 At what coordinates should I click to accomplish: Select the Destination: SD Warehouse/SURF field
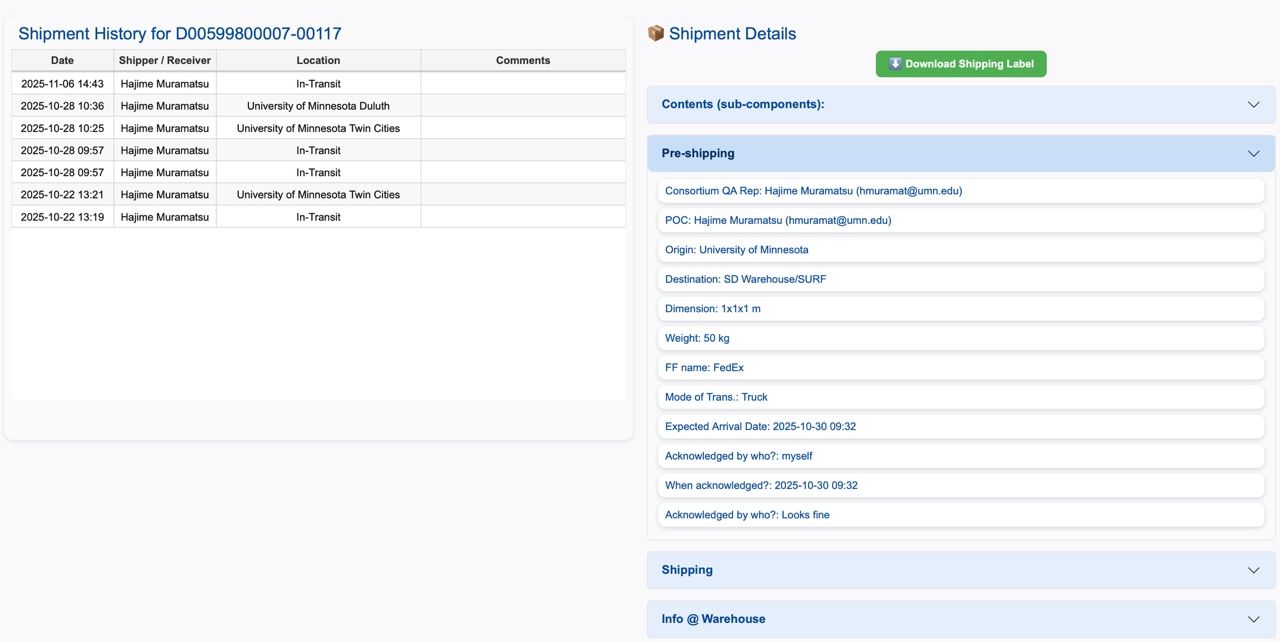point(745,279)
